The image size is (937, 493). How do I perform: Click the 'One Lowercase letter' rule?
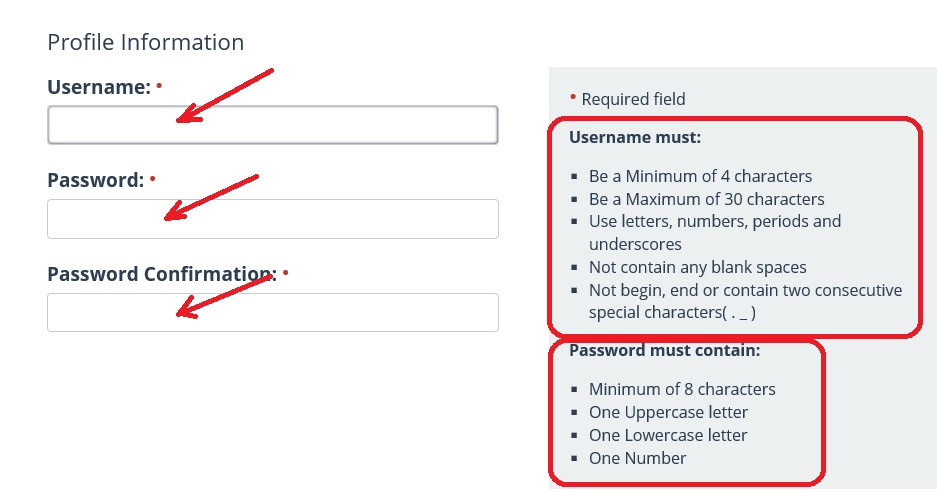point(668,435)
